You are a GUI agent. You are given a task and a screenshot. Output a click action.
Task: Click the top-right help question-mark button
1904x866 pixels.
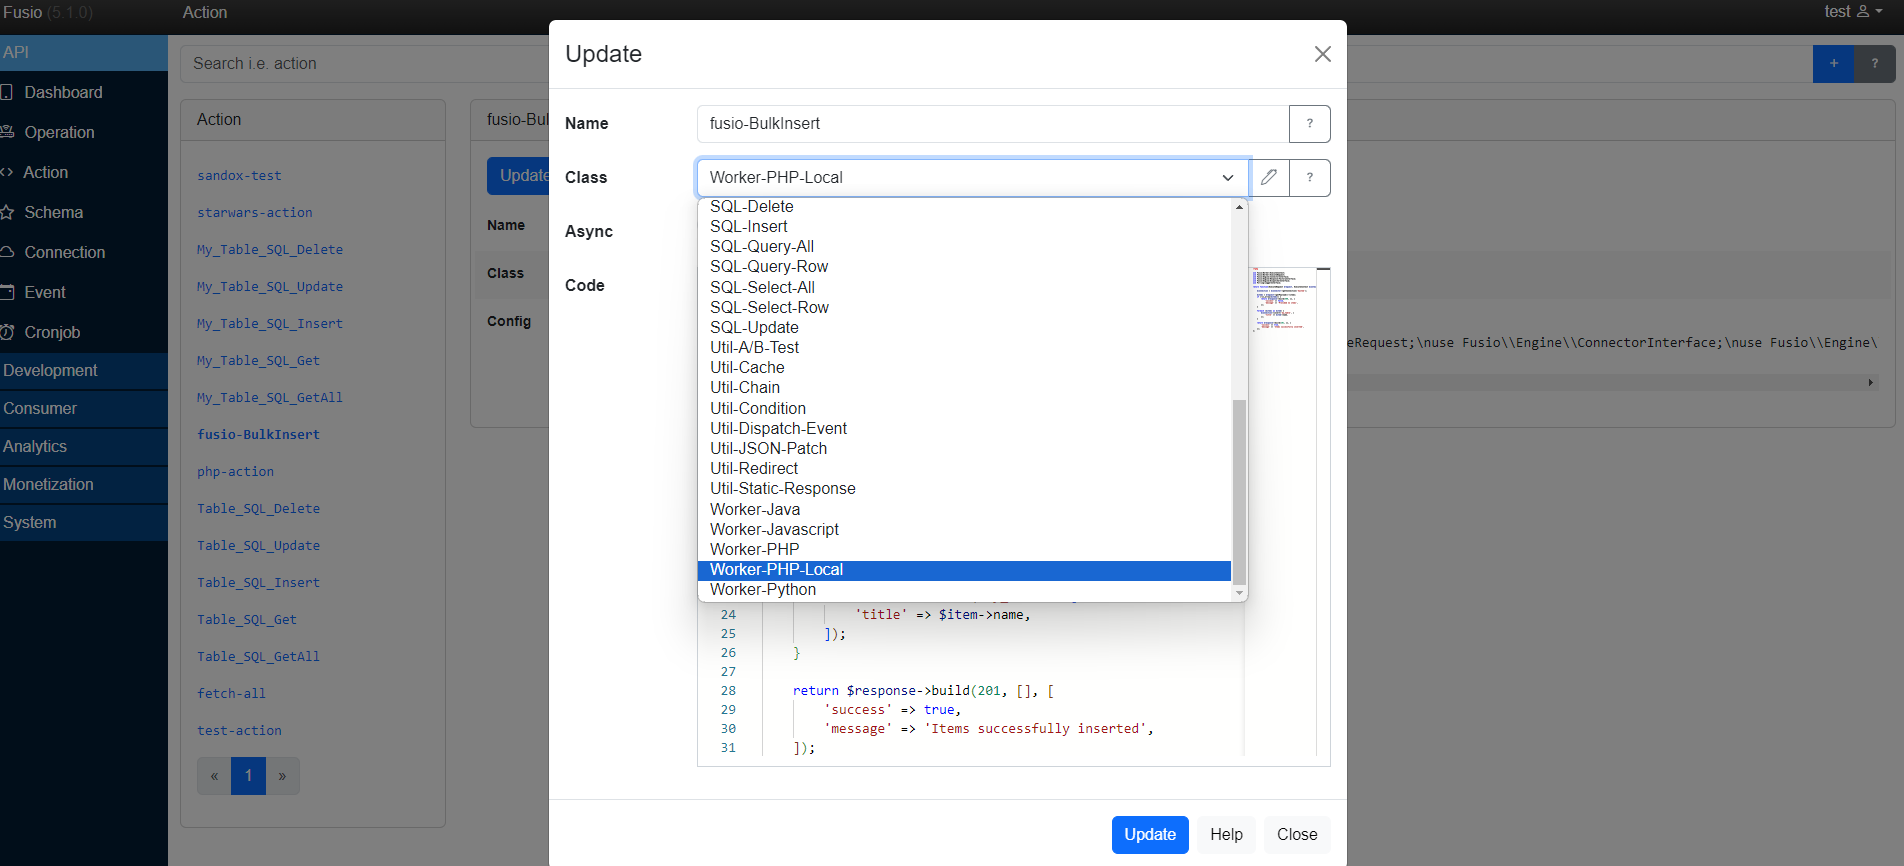tap(1874, 63)
